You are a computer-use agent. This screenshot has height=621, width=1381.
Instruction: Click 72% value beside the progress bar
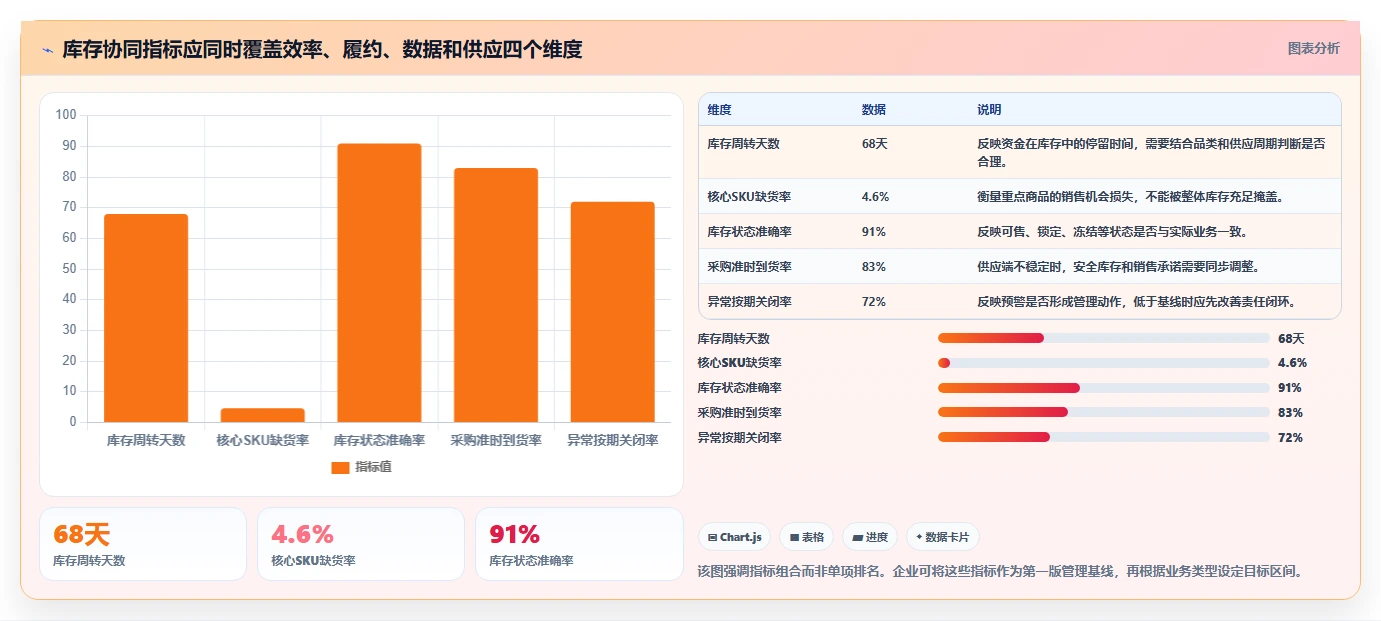1290,437
